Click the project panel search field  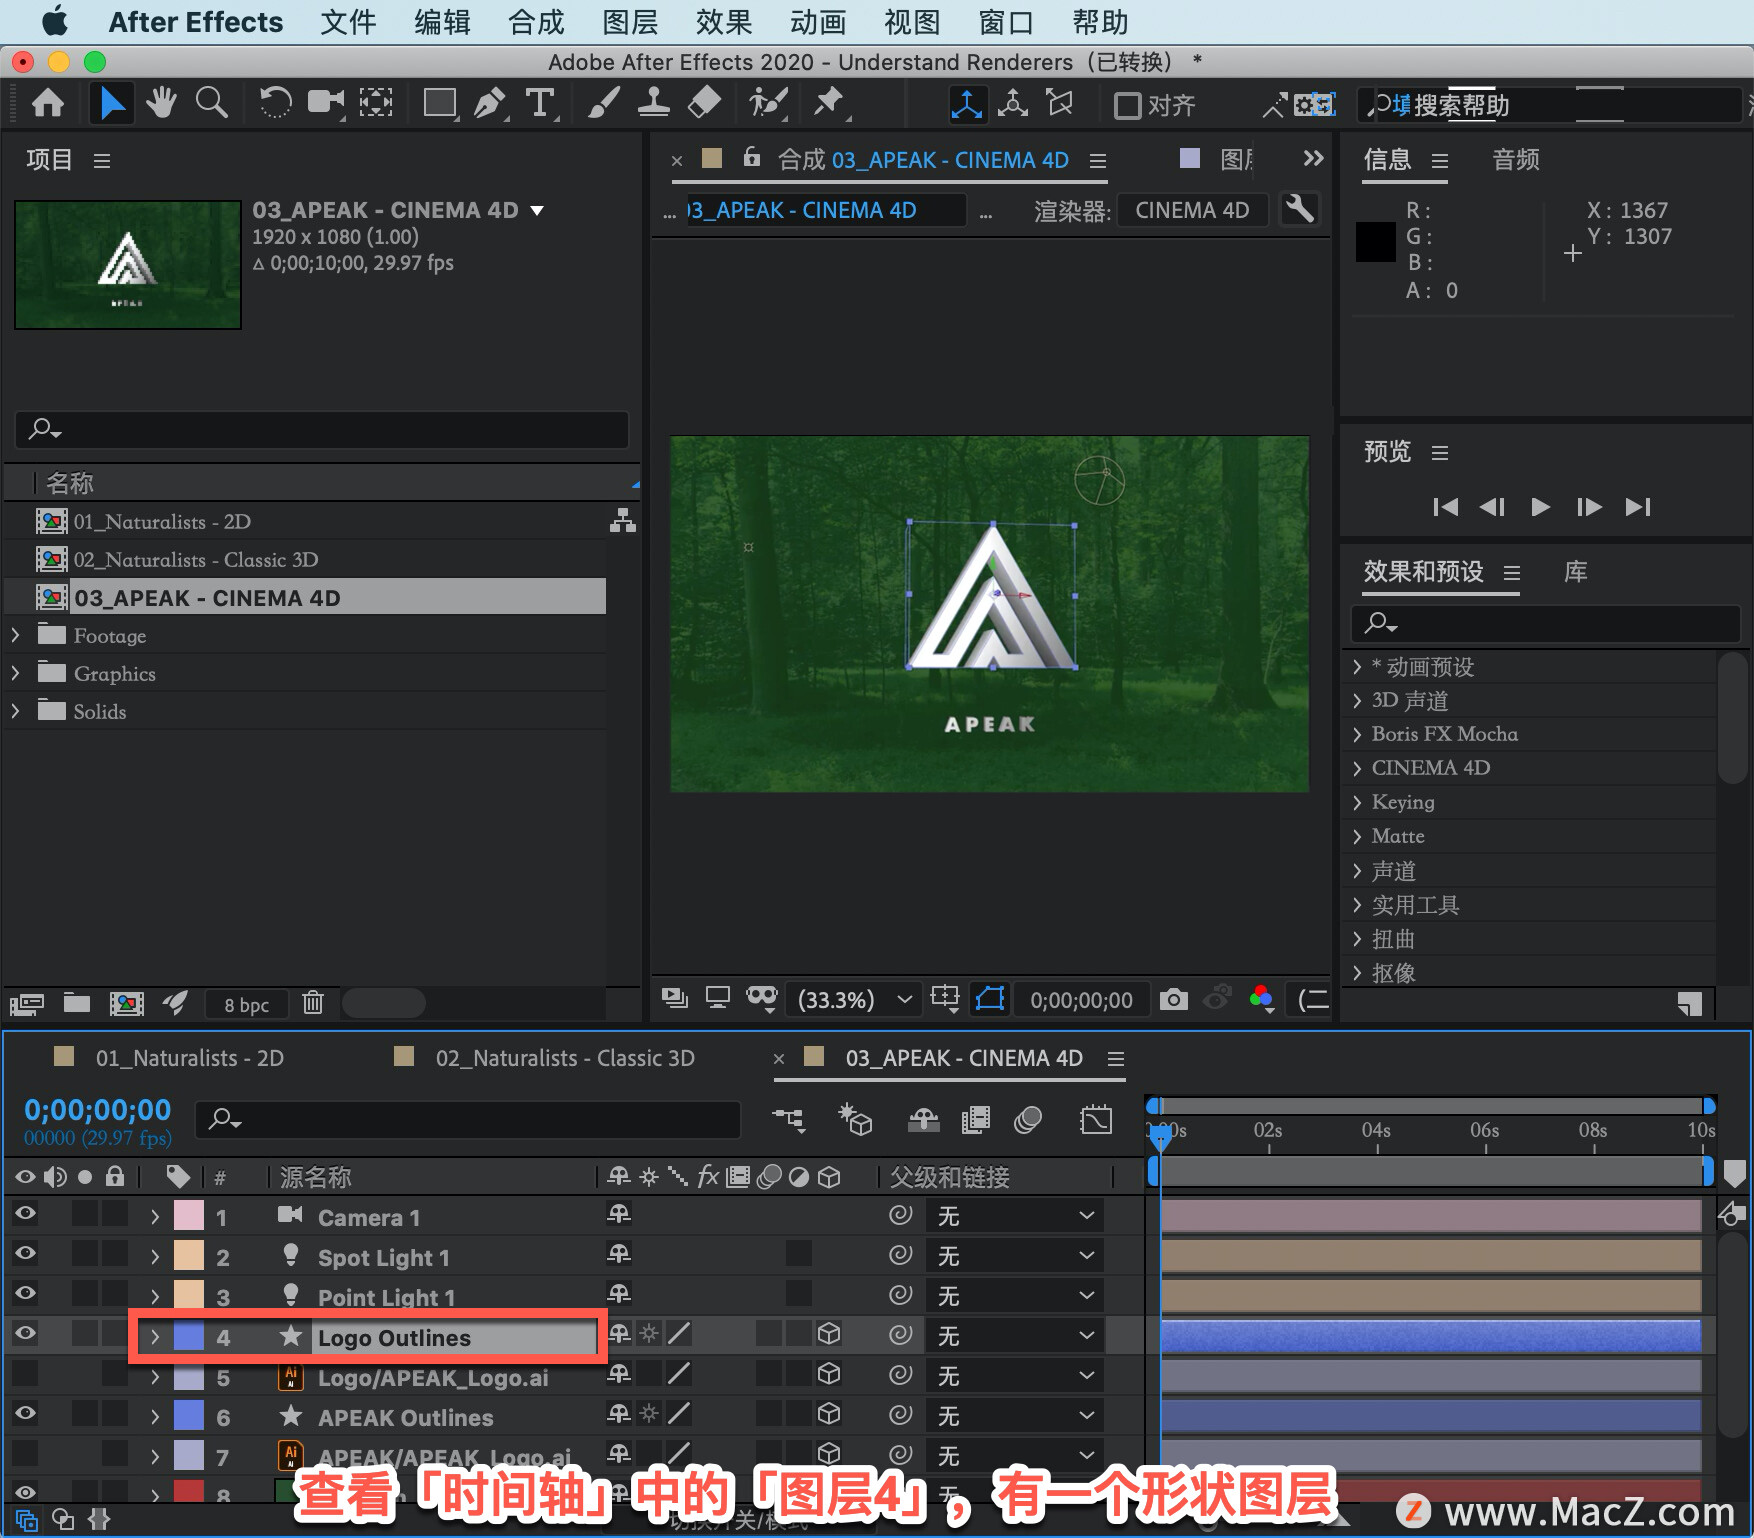(322, 429)
